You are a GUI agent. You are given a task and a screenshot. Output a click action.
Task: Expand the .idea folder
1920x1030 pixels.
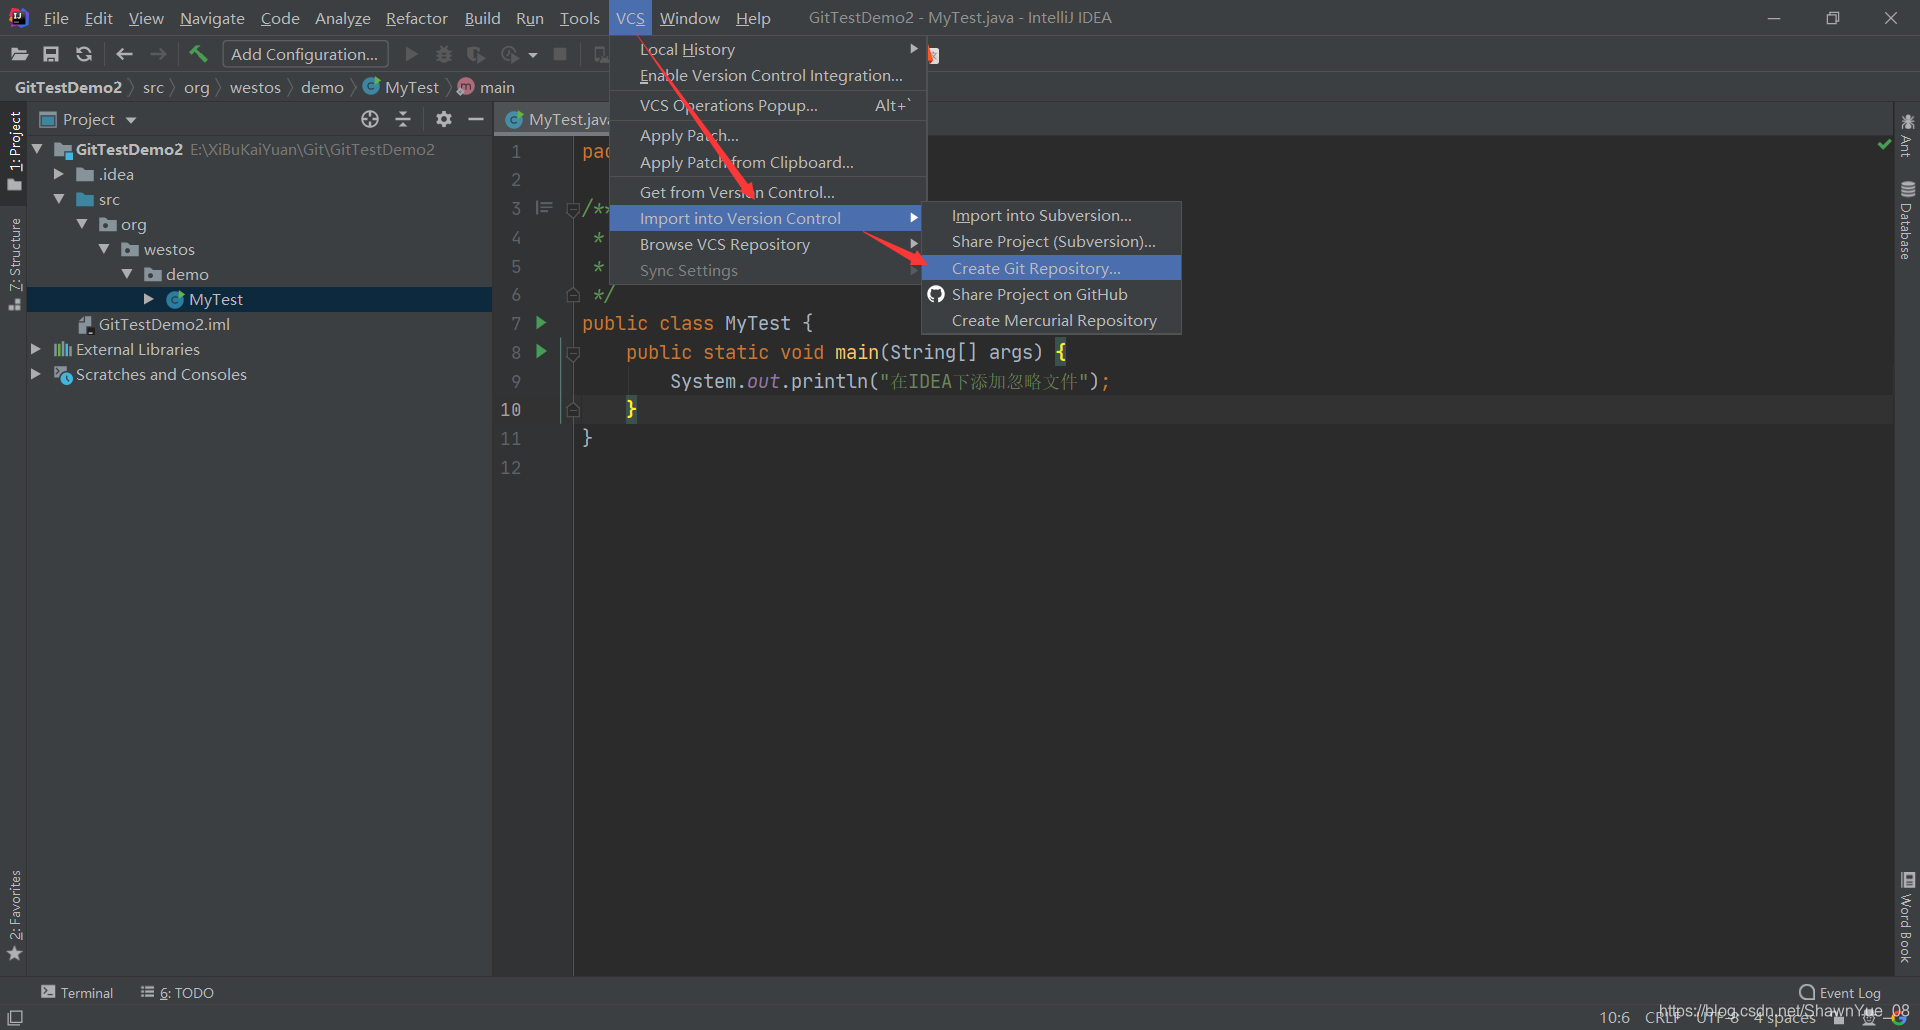(59, 174)
